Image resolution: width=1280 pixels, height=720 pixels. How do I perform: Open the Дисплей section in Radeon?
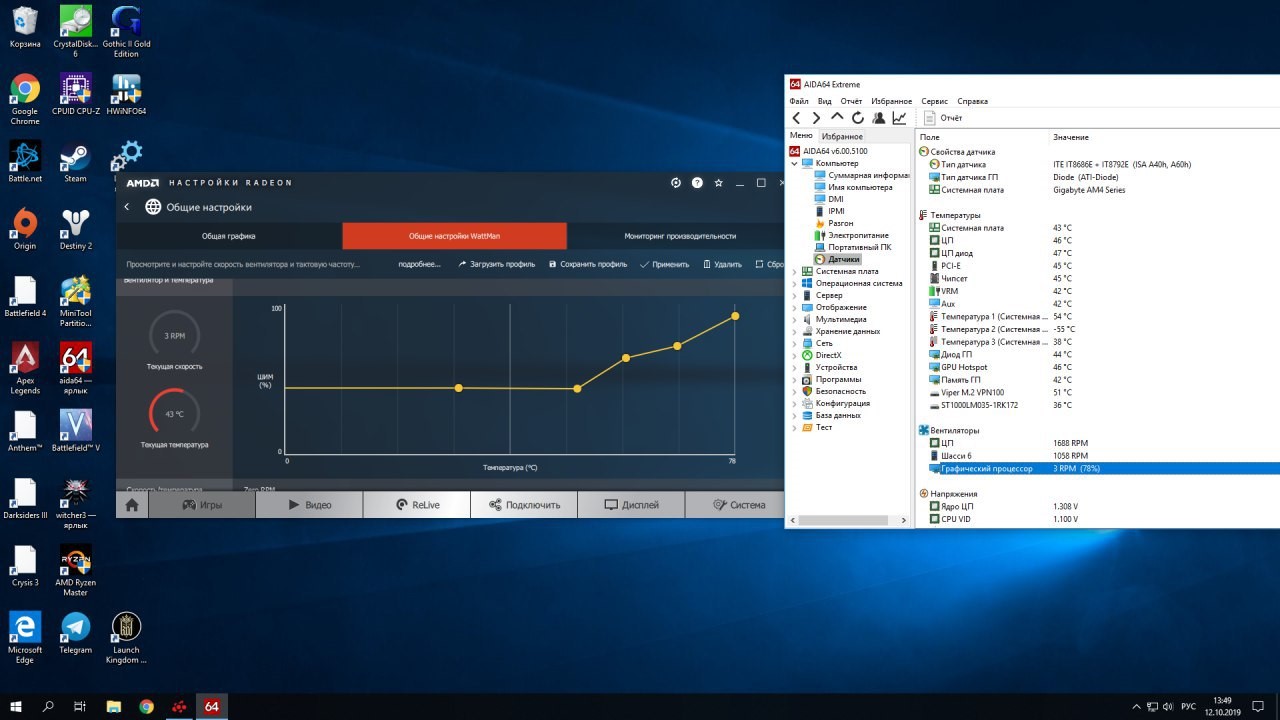632,505
